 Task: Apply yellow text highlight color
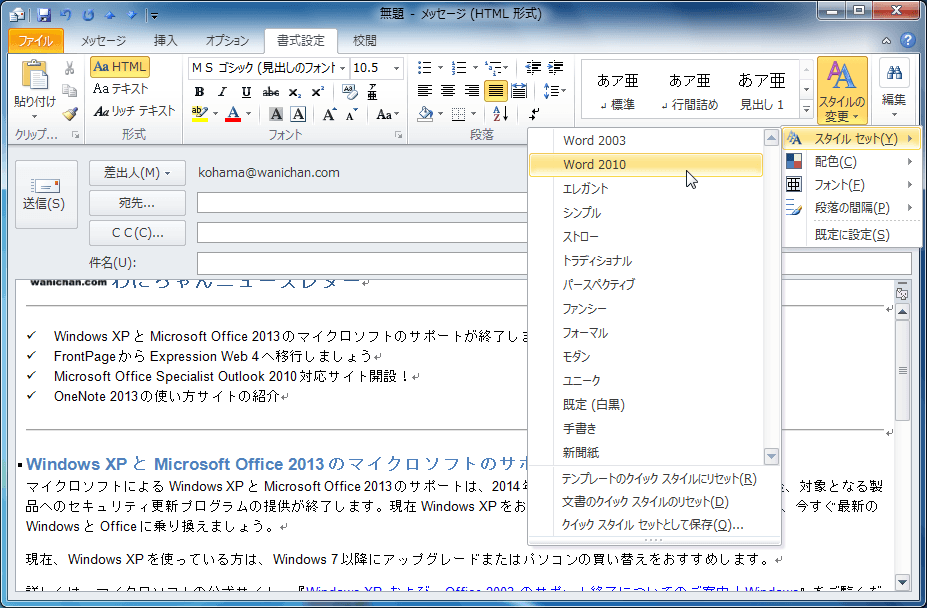pyautogui.click(x=200, y=114)
